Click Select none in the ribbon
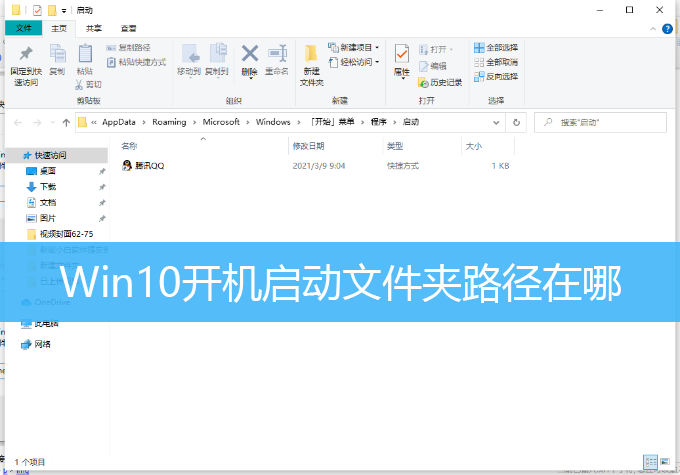 pyautogui.click(x=496, y=62)
